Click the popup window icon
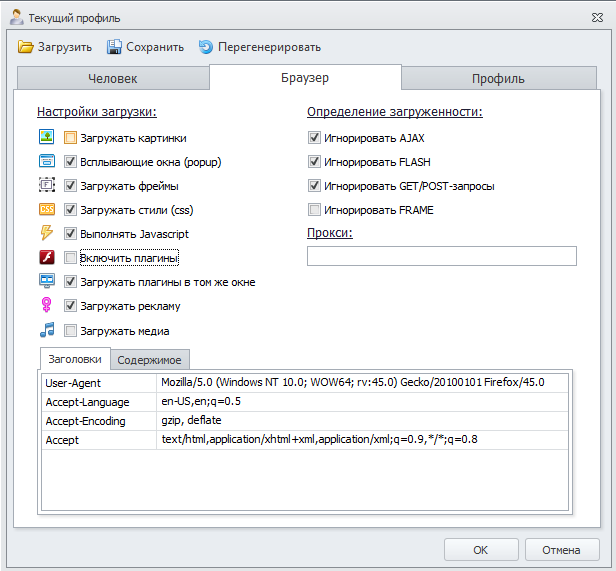616x571 pixels. (x=46, y=162)
